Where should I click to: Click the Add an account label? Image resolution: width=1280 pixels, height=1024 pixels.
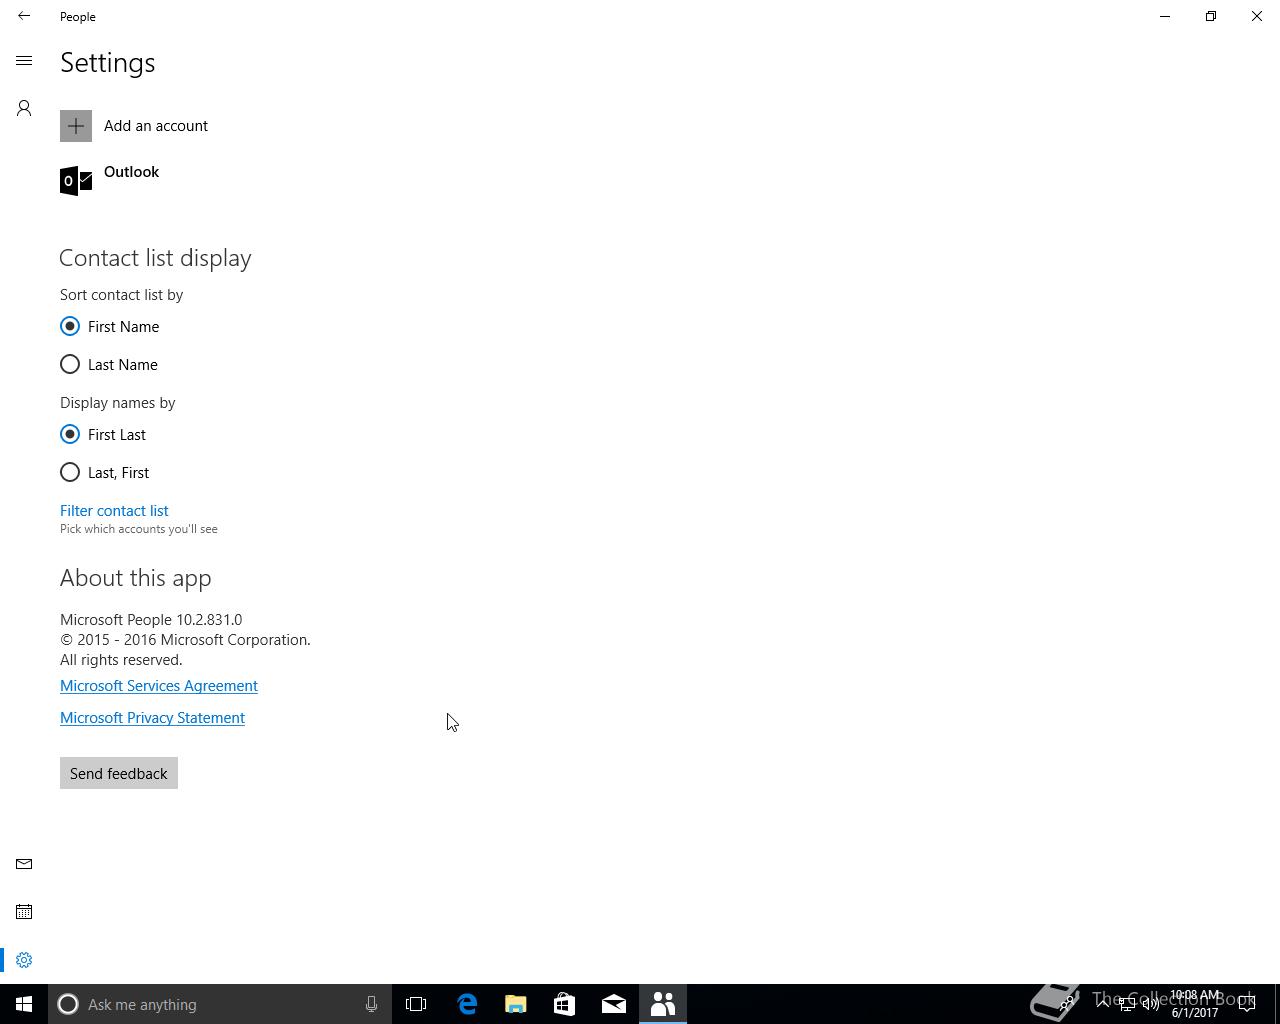click(x=156, y=126)
